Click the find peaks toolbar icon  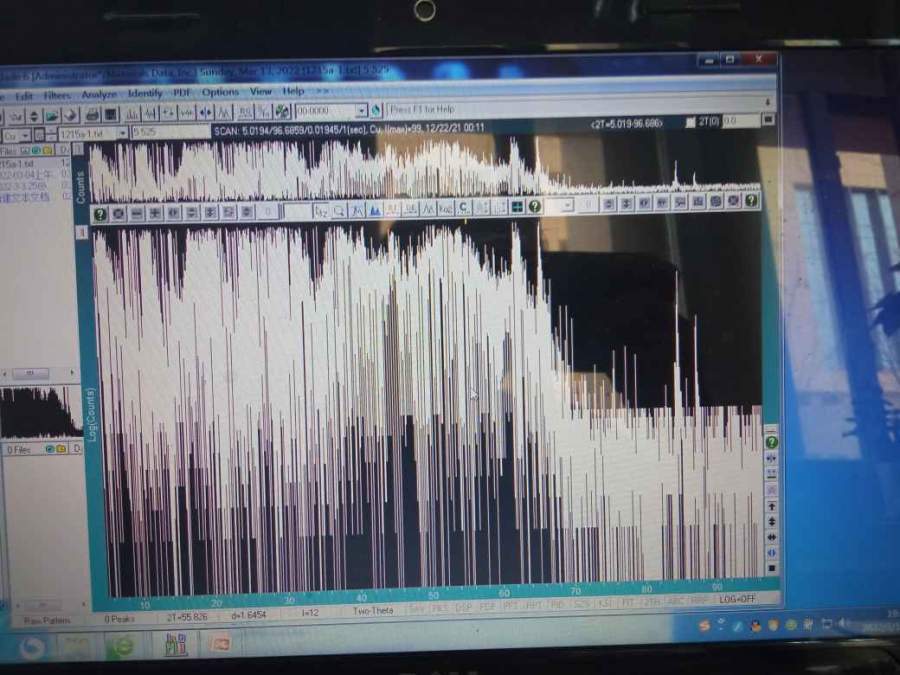click(x=131, y=114)
